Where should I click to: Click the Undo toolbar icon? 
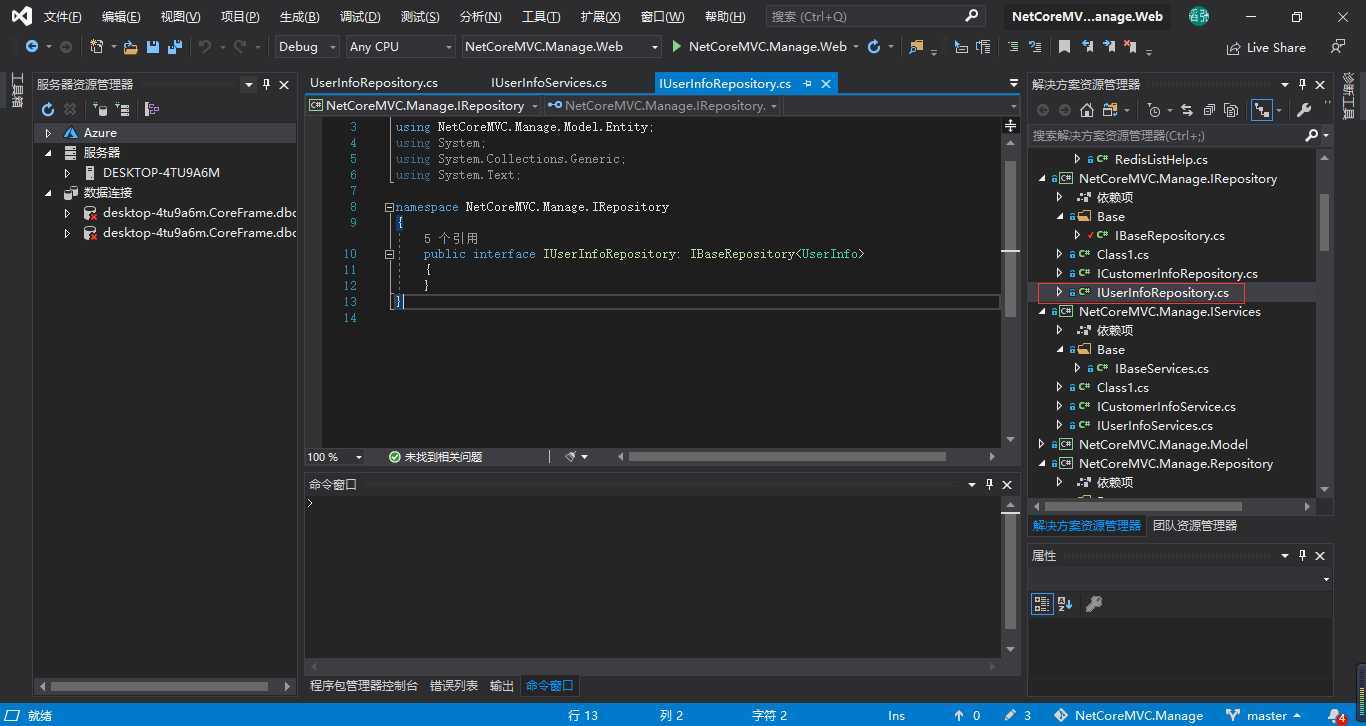tap(205, 47)
